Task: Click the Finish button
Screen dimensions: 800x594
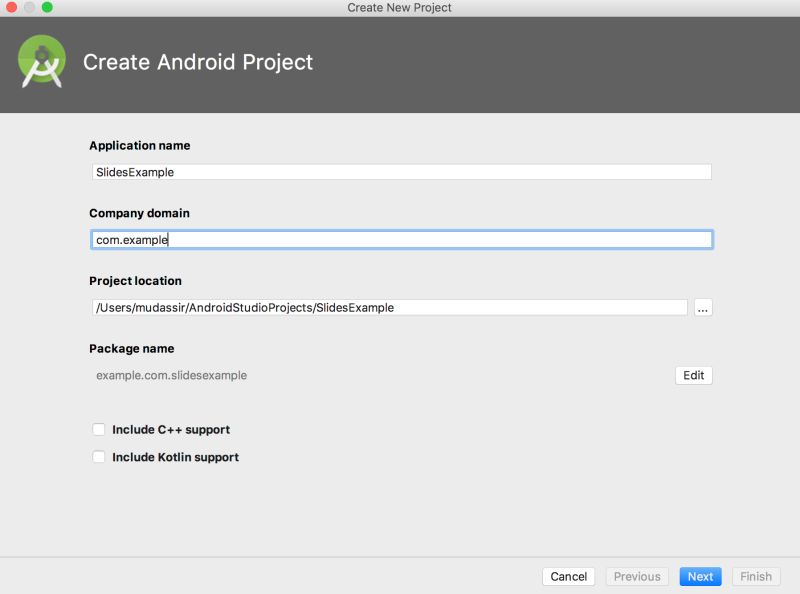Action: (x=755, y=576)
